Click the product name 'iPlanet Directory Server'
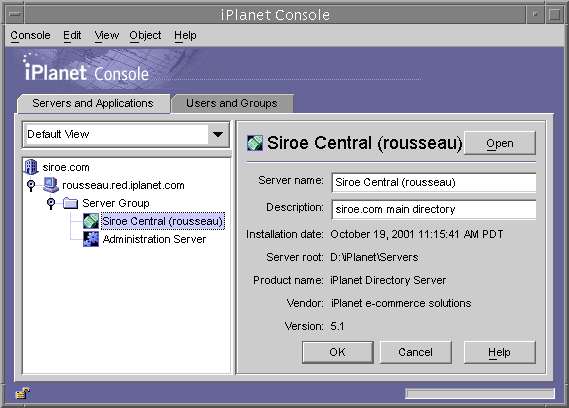 point(388,280)
